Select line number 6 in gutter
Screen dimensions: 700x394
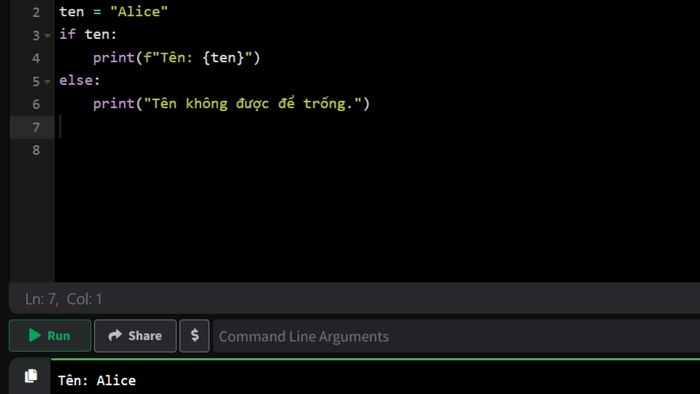tap(36, 104)
